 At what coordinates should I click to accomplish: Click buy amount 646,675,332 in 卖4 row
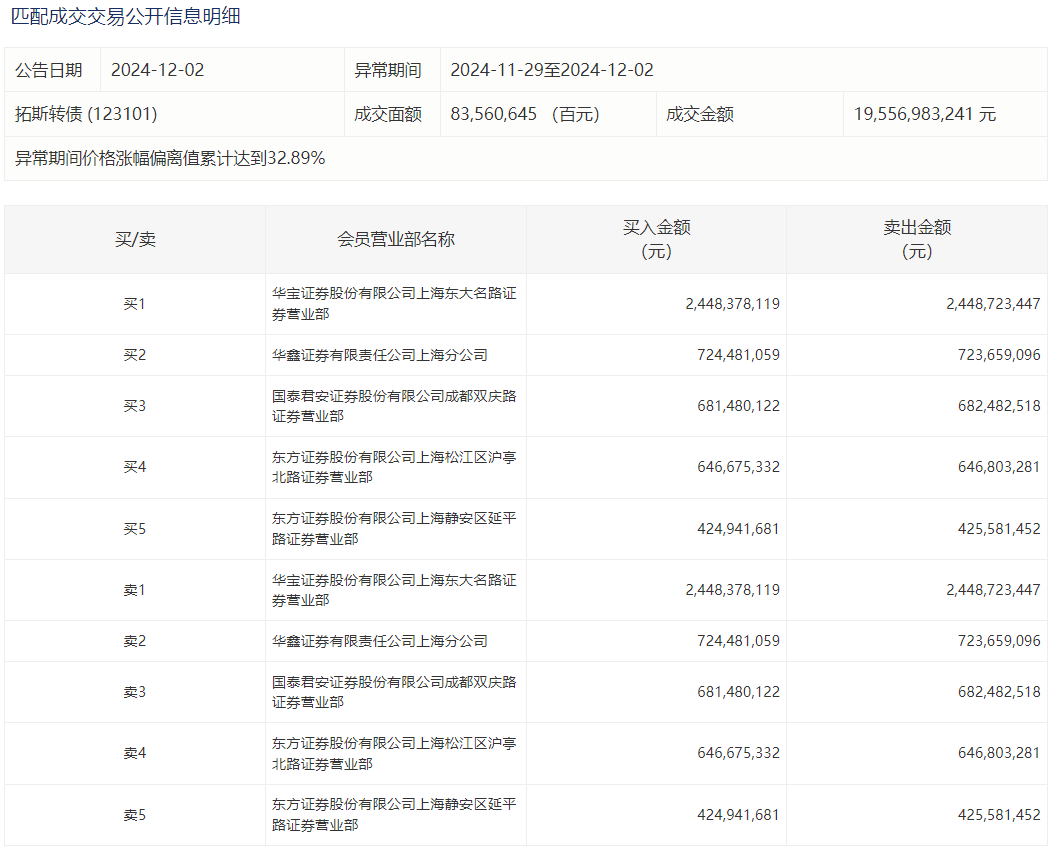click(739, 753)
